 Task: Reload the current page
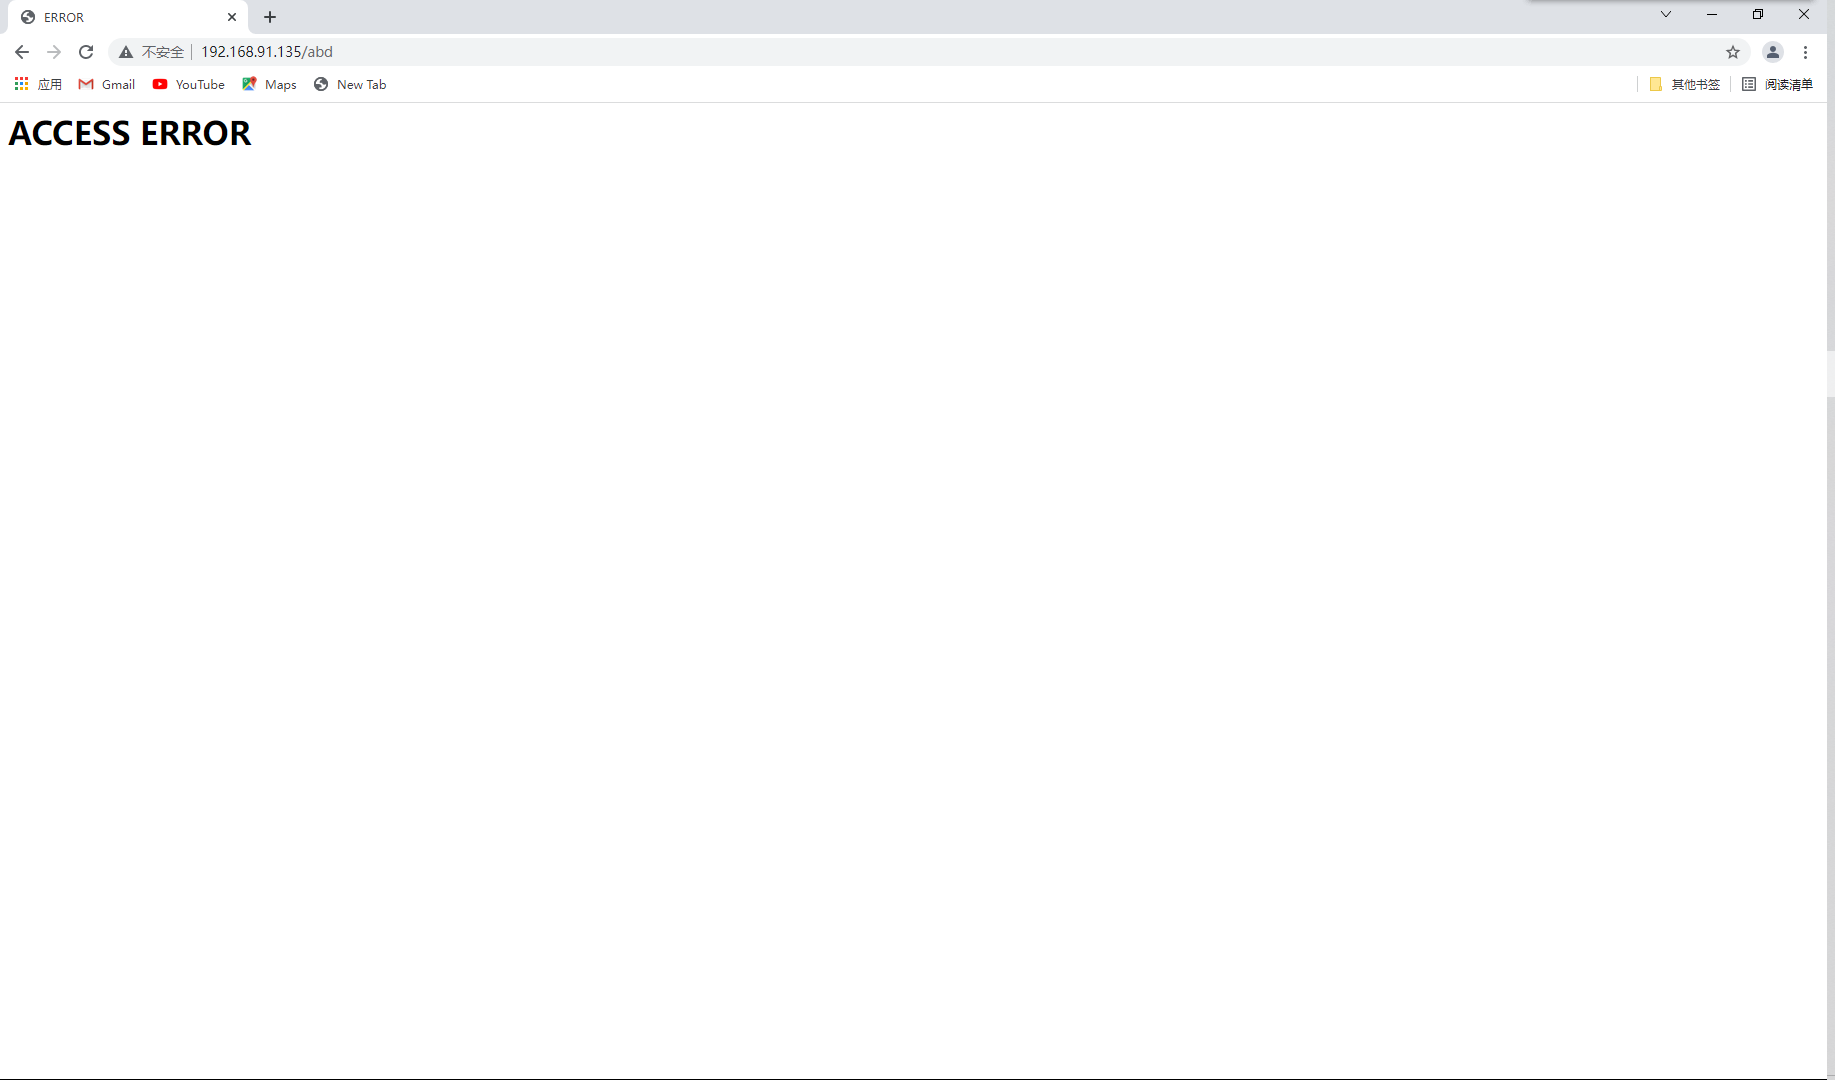(86, 52)
